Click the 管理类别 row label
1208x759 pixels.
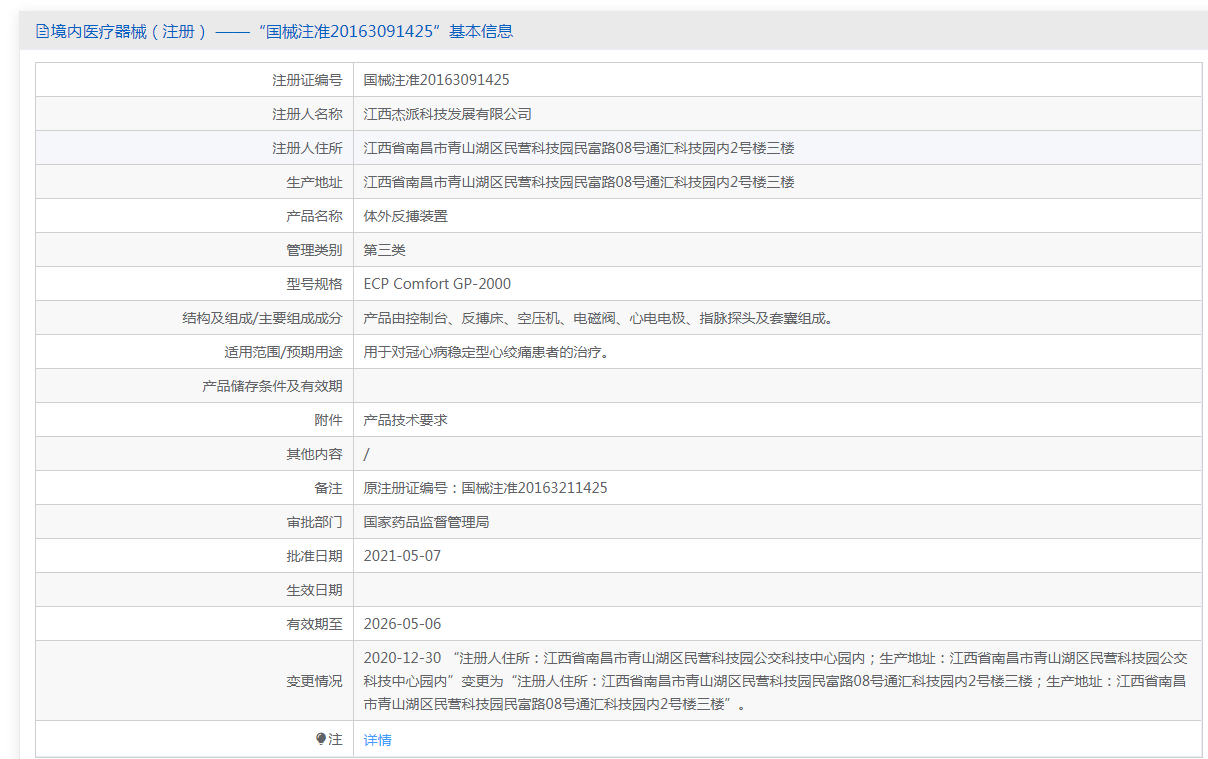314,250
